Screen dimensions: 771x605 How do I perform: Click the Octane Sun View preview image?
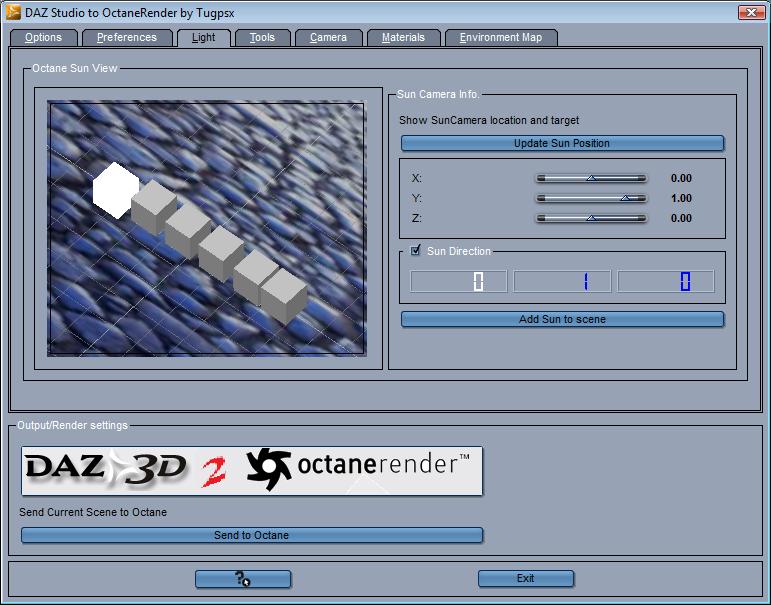(207, 228)
